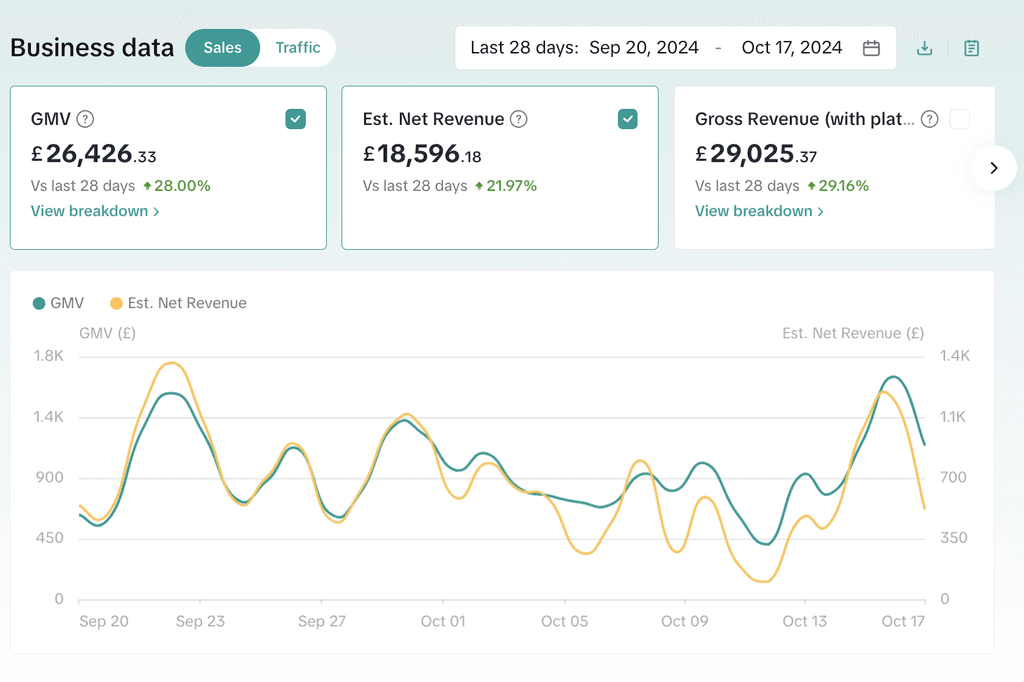The width and height of the screenshot is (1024, 682).
Task: Expand View breakdown under Gross Revenue
Action: [759, 211]
